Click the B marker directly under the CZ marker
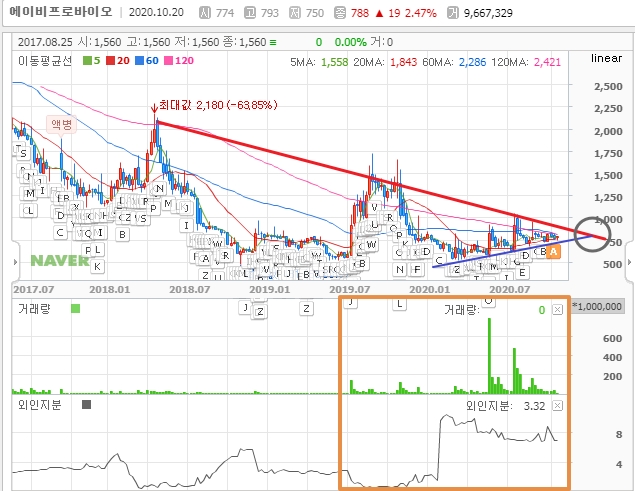Screen dimensions: 635x491 [x=122, y=234]
